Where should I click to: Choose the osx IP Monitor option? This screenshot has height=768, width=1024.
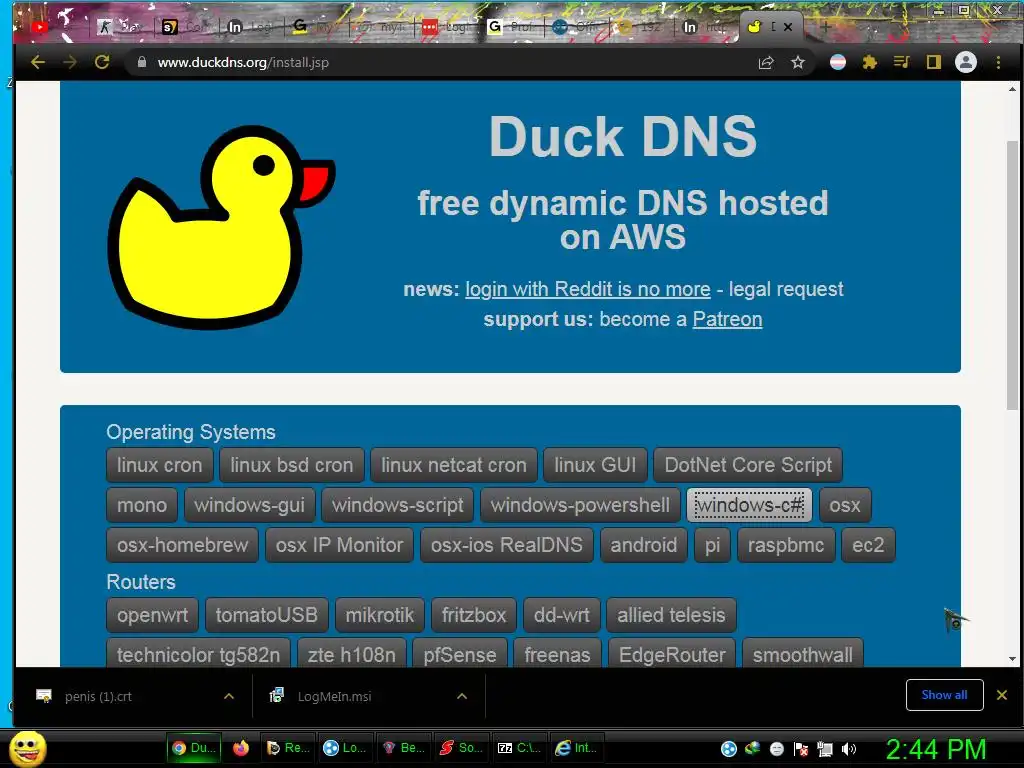tap(339, 545)
